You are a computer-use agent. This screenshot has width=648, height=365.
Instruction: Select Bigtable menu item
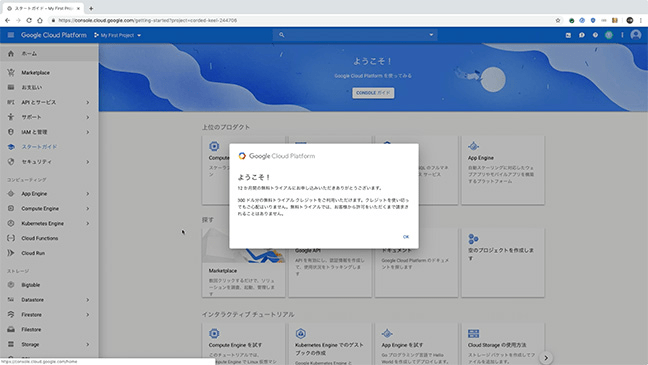[49, 285]
